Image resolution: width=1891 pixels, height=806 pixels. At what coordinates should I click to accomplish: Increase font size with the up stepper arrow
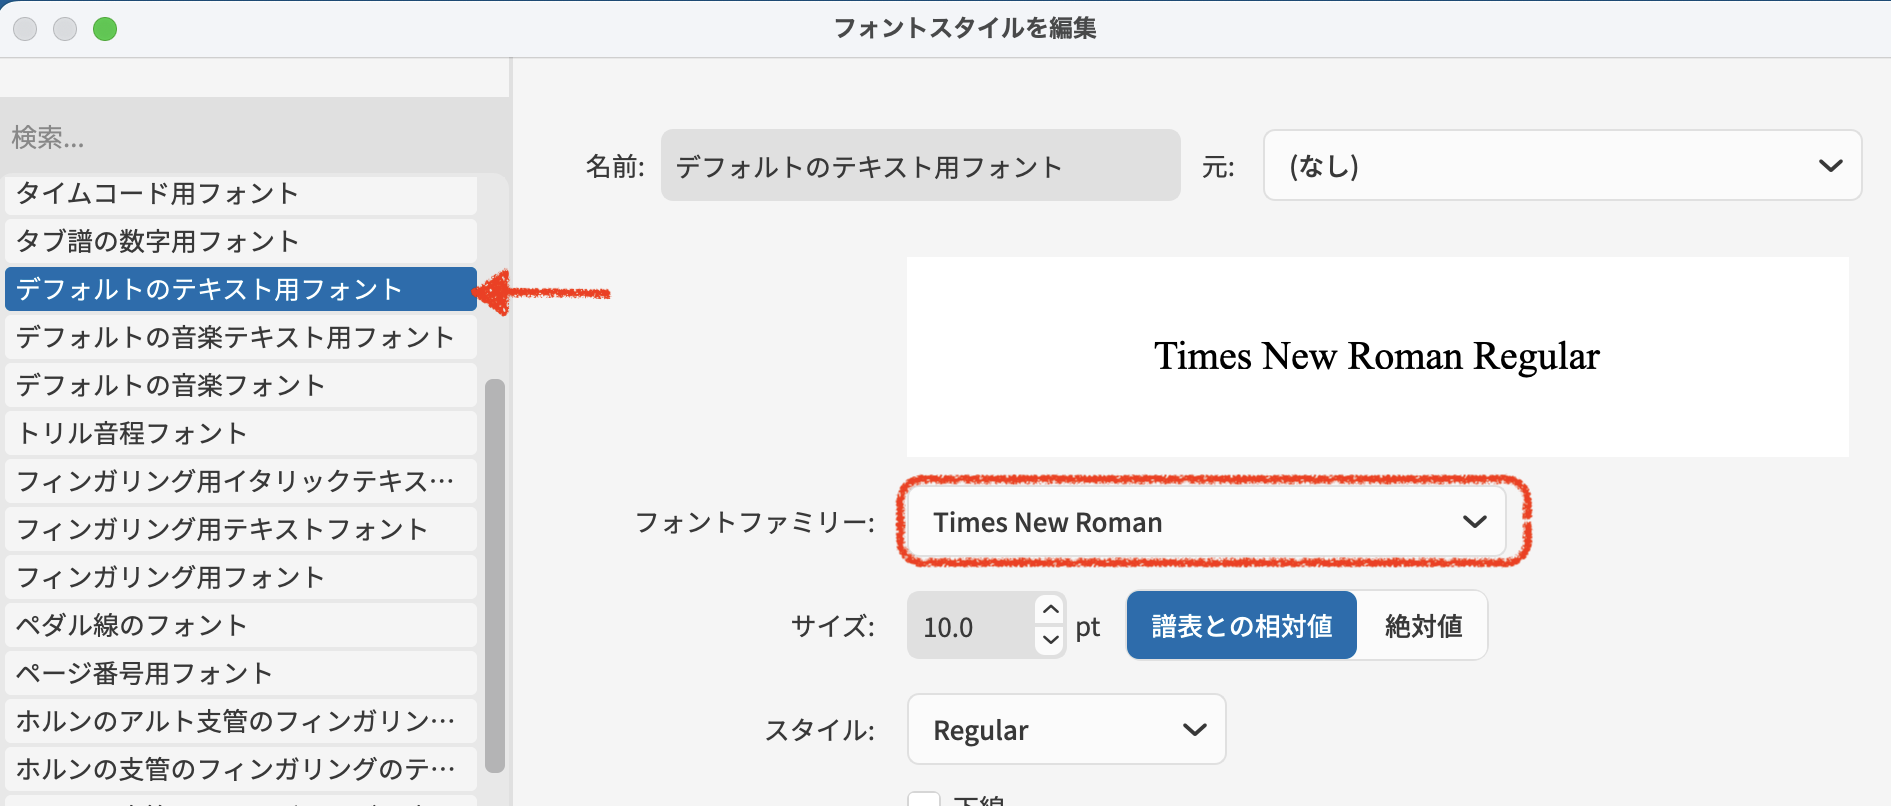point(1050,609)
